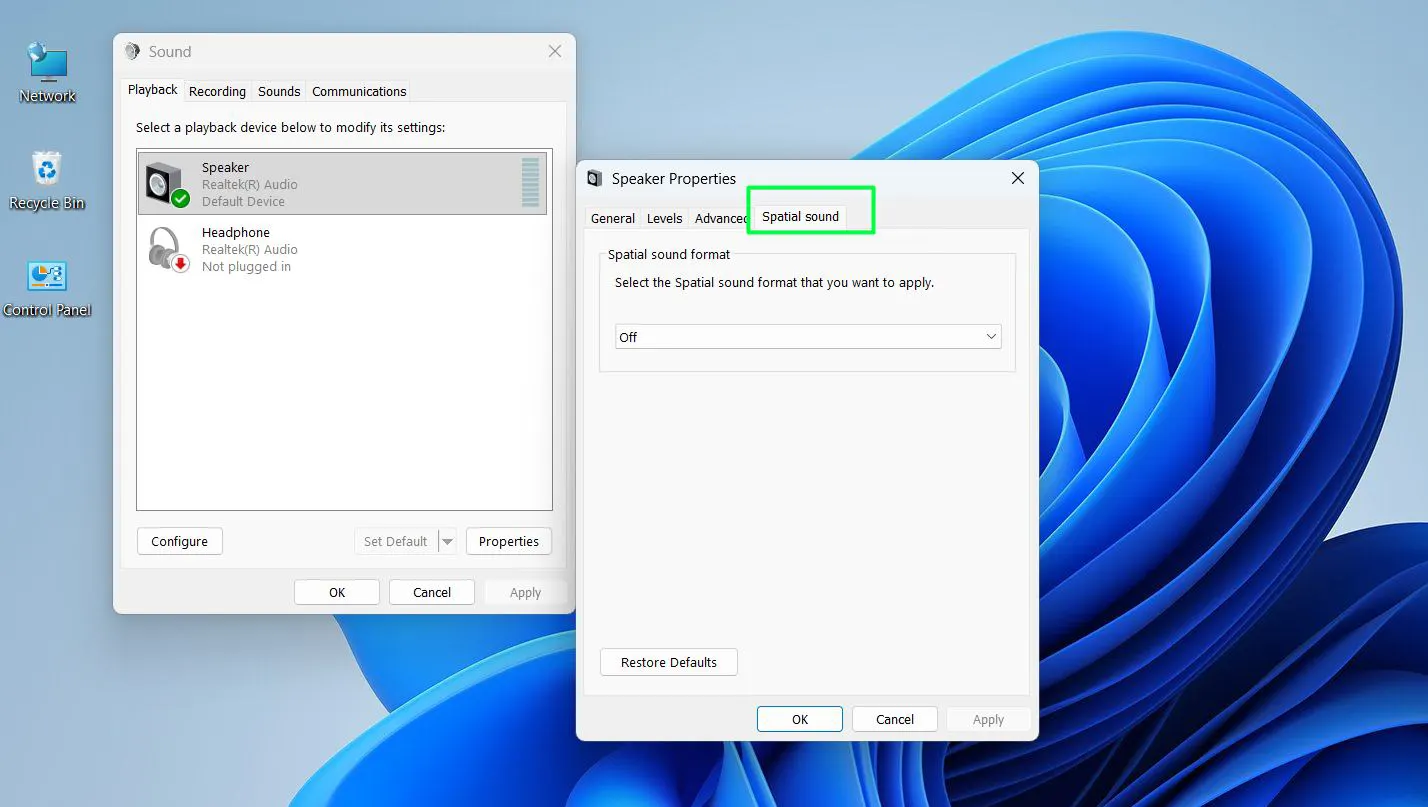Open the Set Default dropdown arrow
Screen dimensions: 1428x807
coord(447,541)
